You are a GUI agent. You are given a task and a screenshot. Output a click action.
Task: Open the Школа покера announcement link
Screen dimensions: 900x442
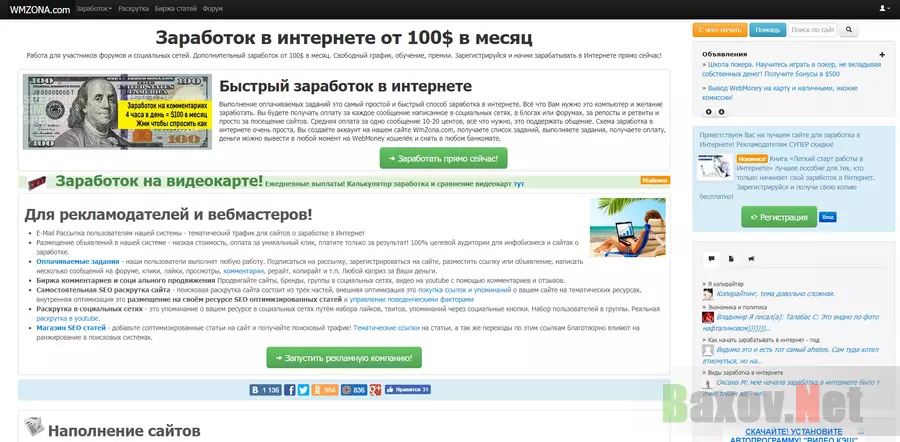(x=792, y=69)
